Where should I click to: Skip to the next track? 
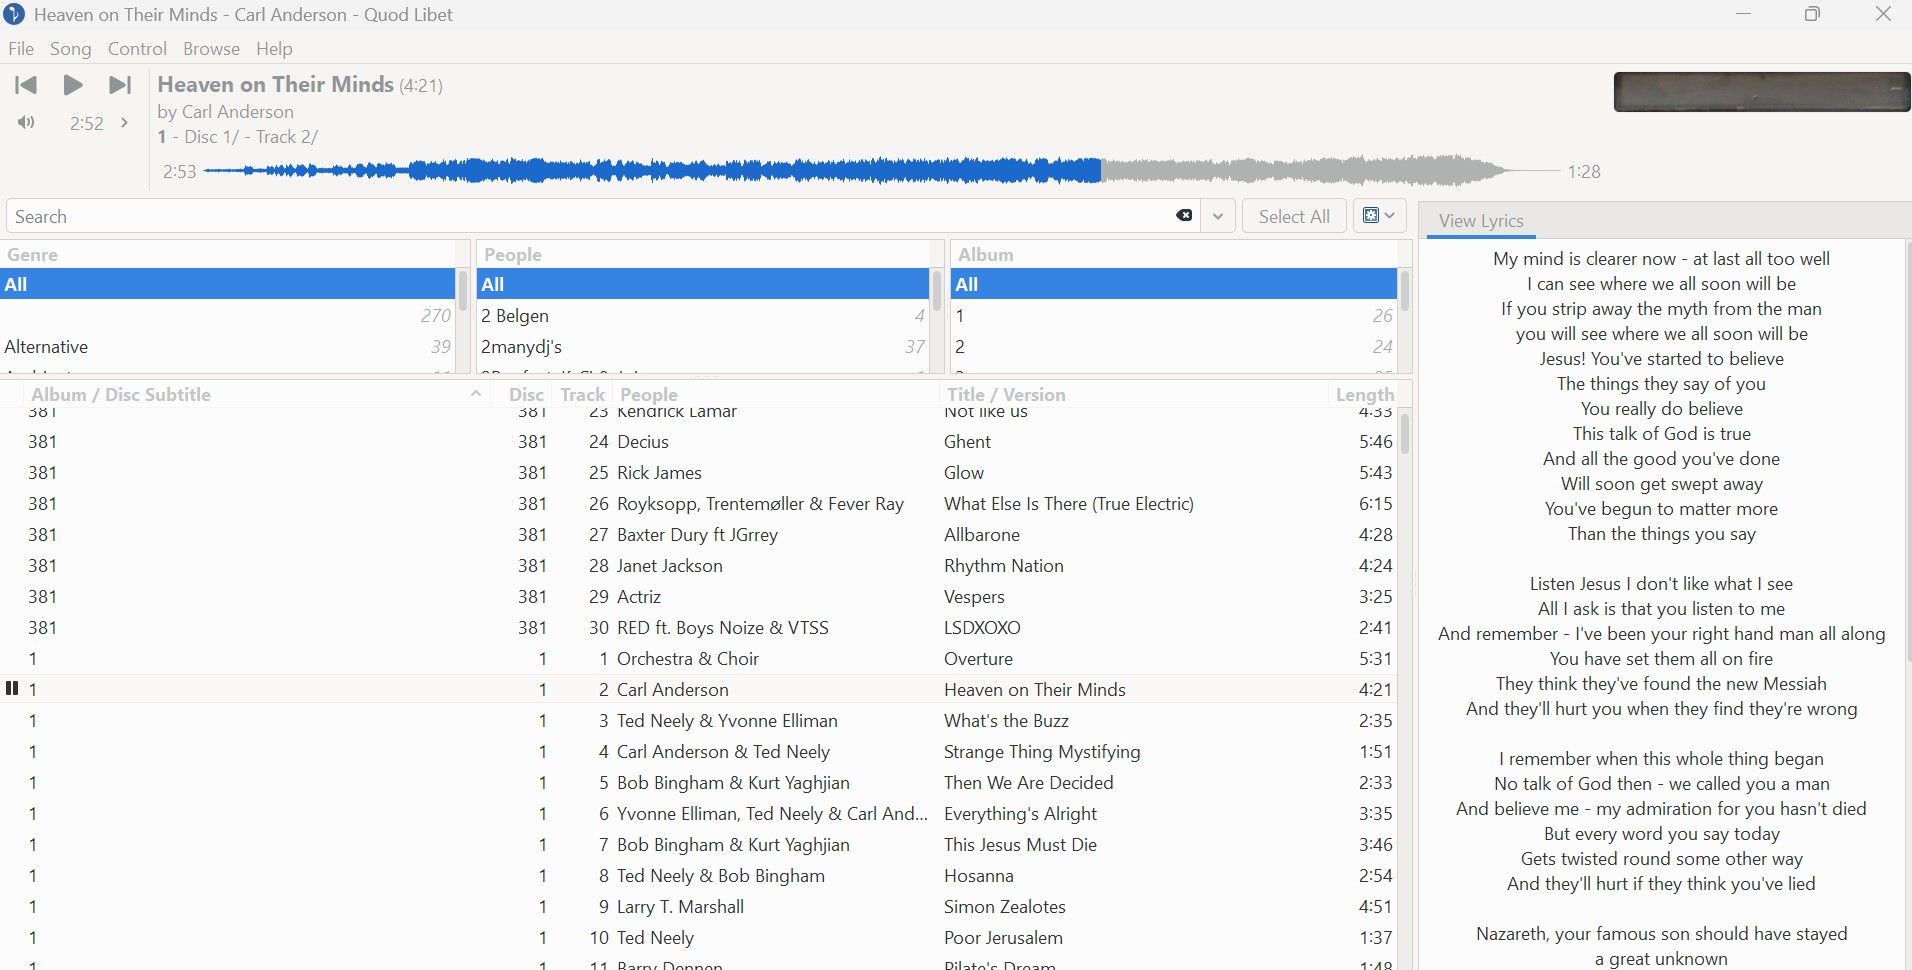tap(120, 85)
